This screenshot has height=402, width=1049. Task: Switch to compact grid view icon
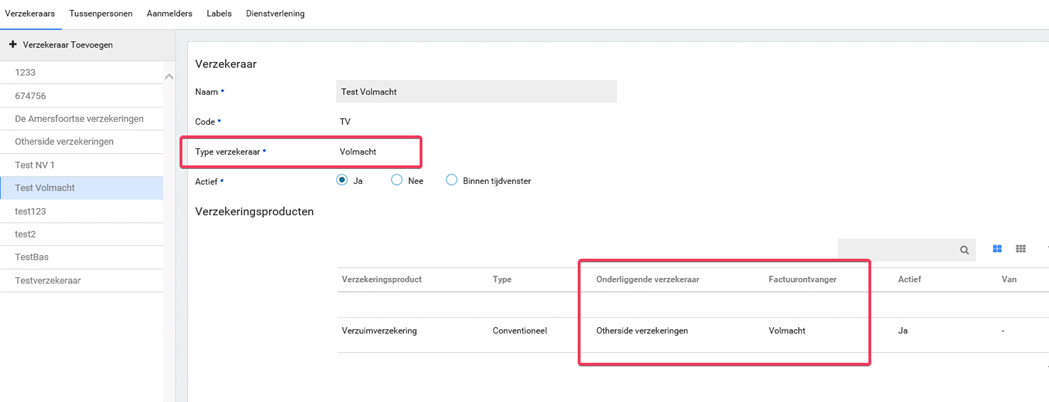[x=1021, y=249]
